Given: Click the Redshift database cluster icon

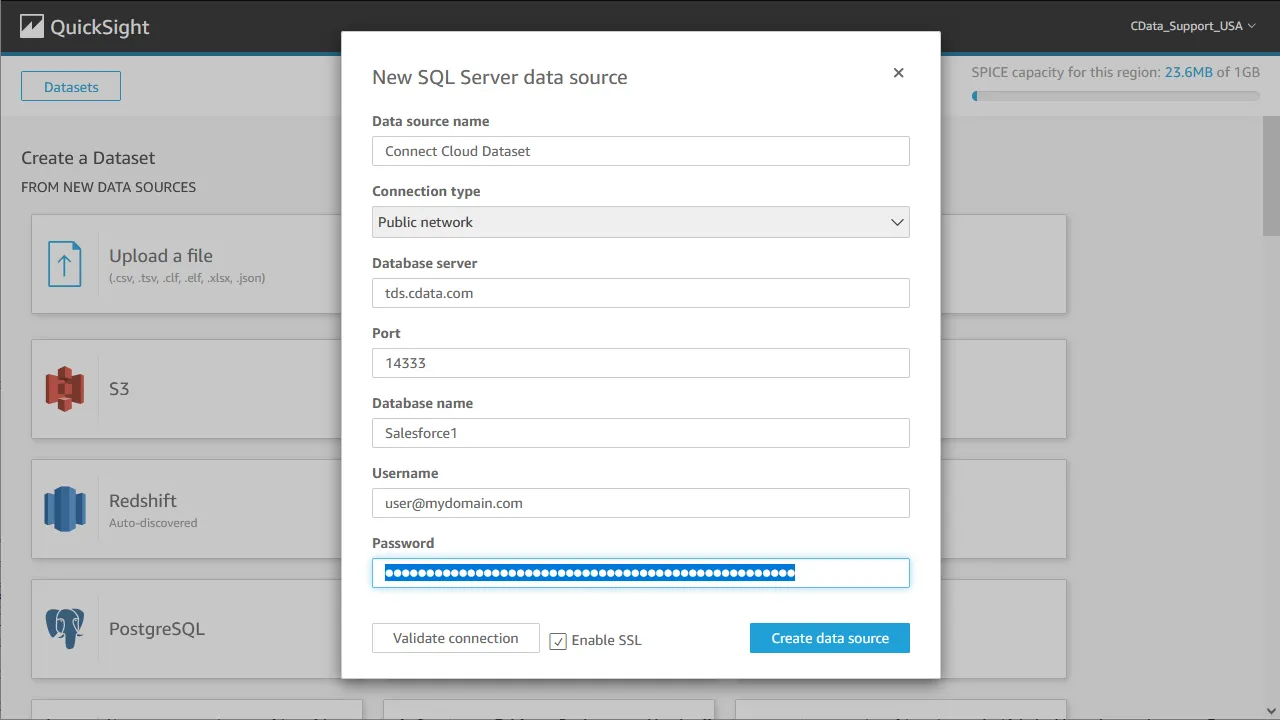Looking at the screenshot, I should pos(65,508).
